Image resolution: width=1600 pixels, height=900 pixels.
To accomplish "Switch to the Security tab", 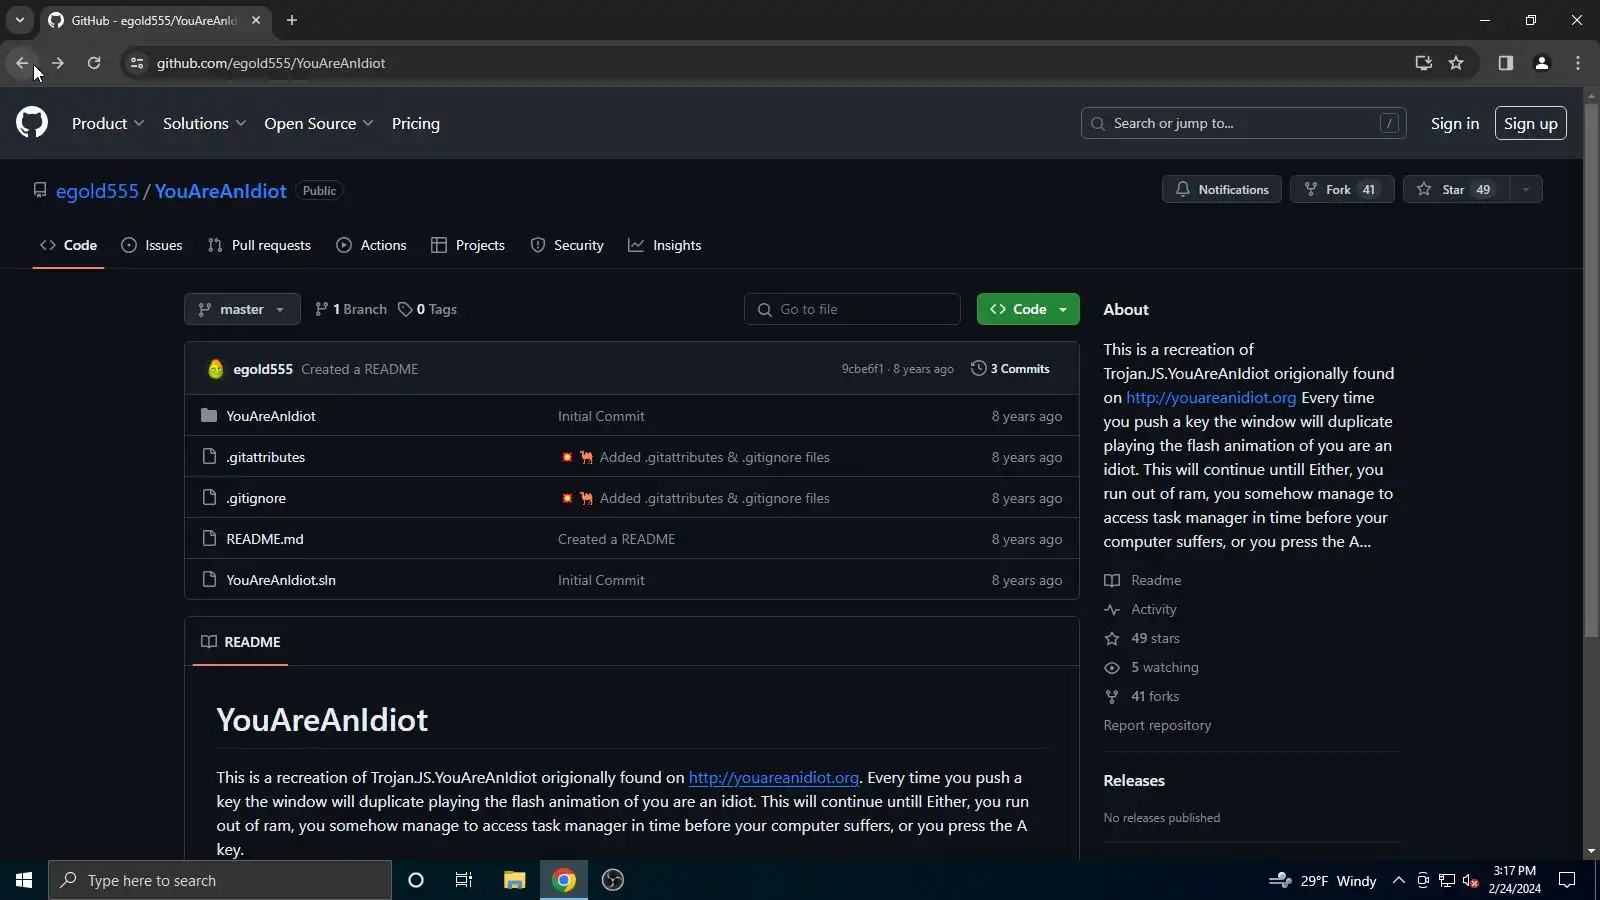I will pyautogui.click(x=567, y=245).
